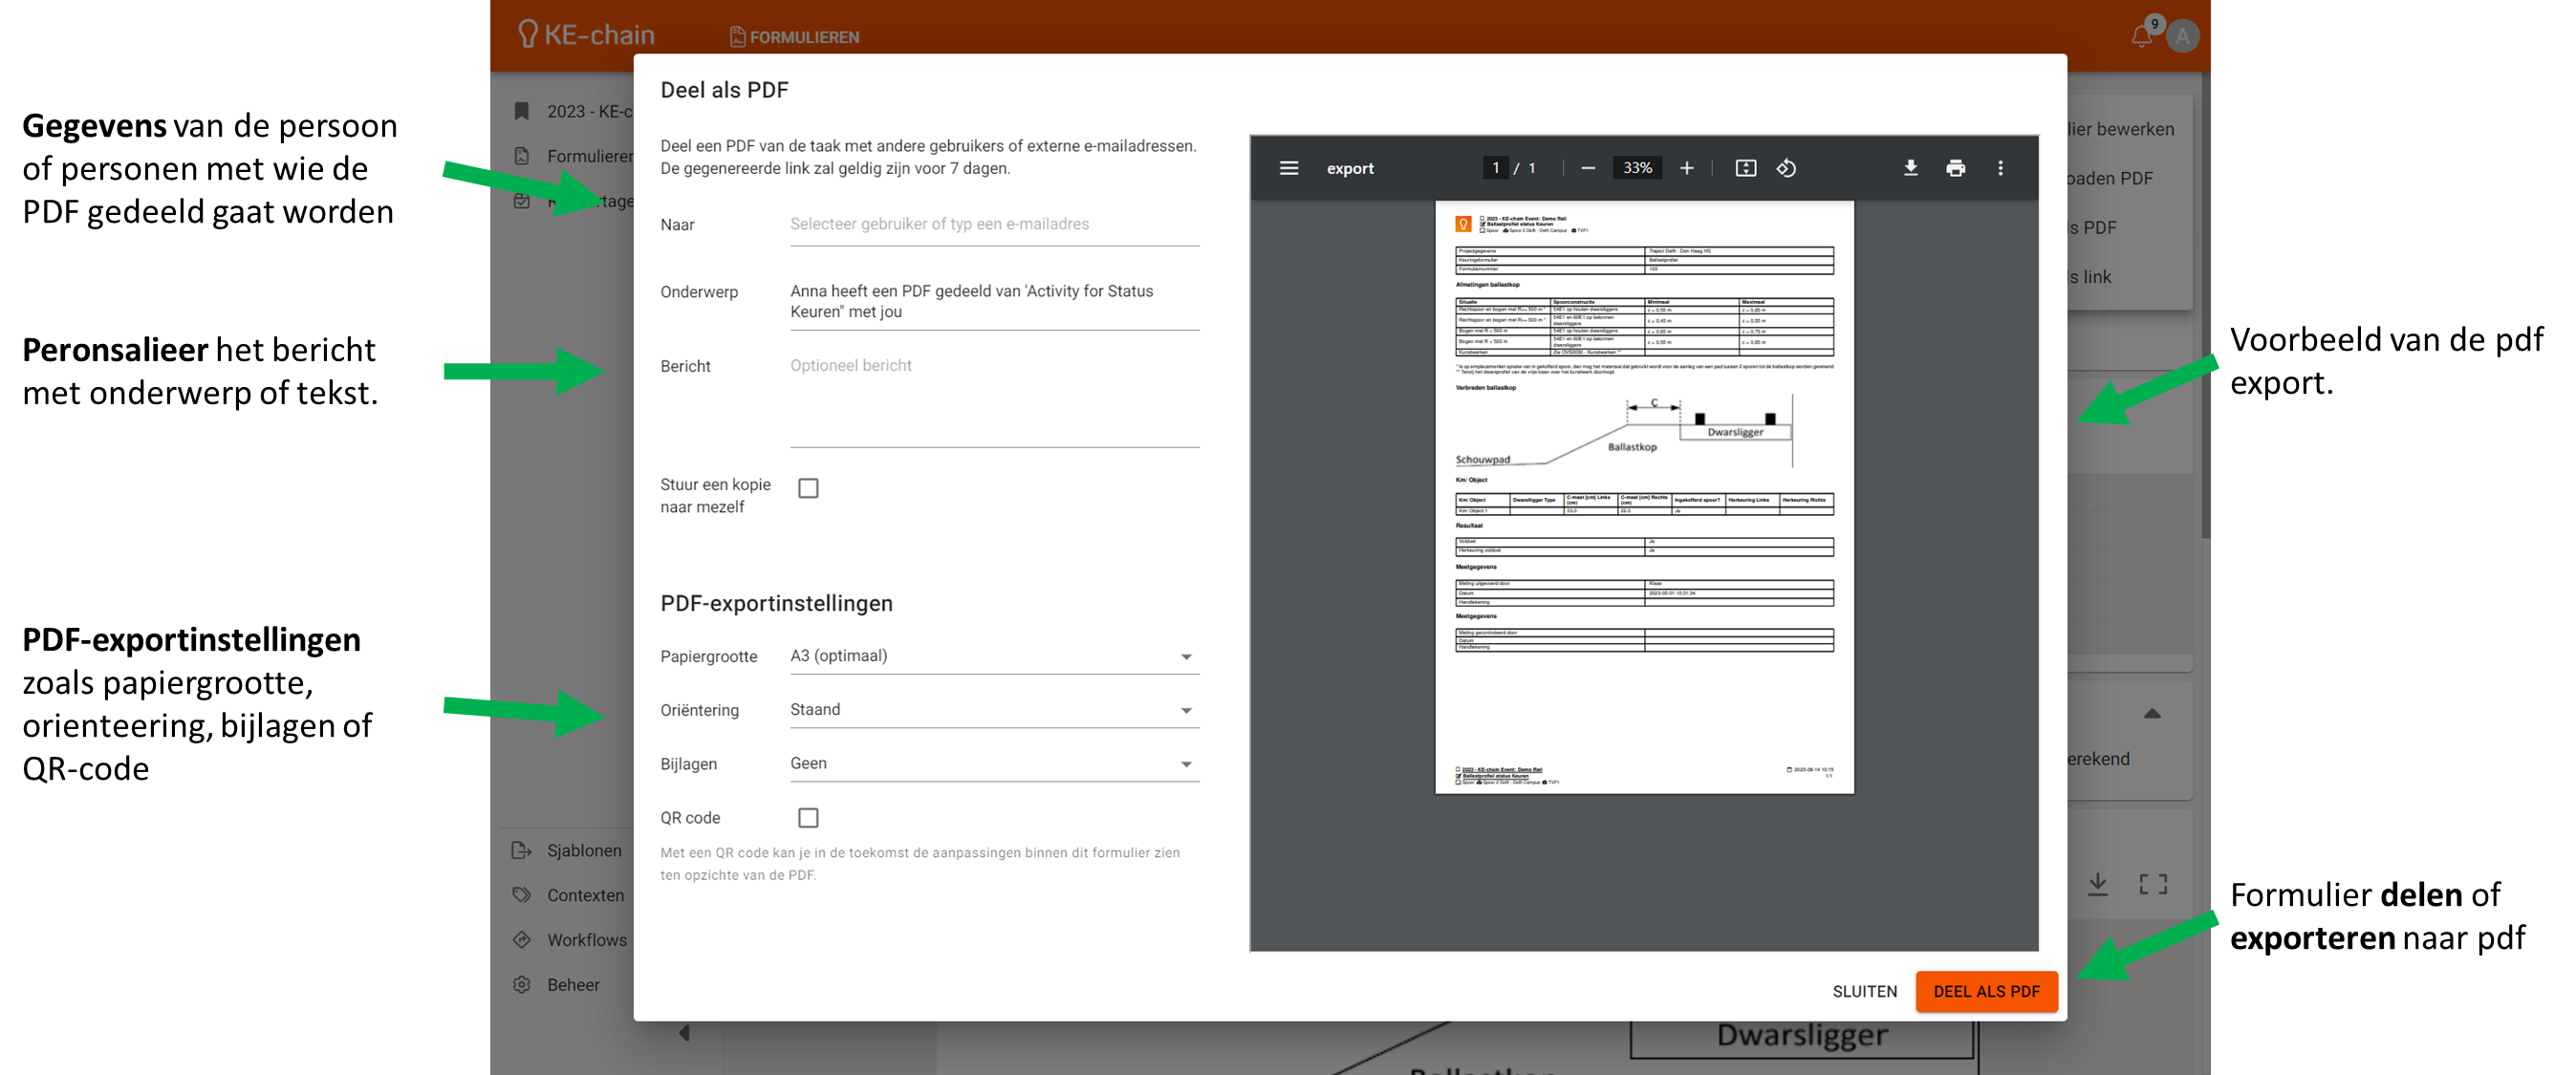
Task: Click the Naar recipient field
Action: (994, 224)
